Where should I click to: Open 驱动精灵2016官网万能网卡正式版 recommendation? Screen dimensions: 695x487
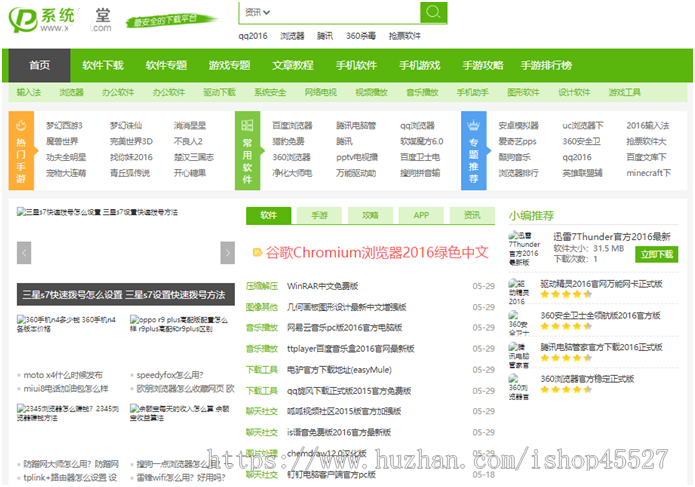[x=601, y=284]
